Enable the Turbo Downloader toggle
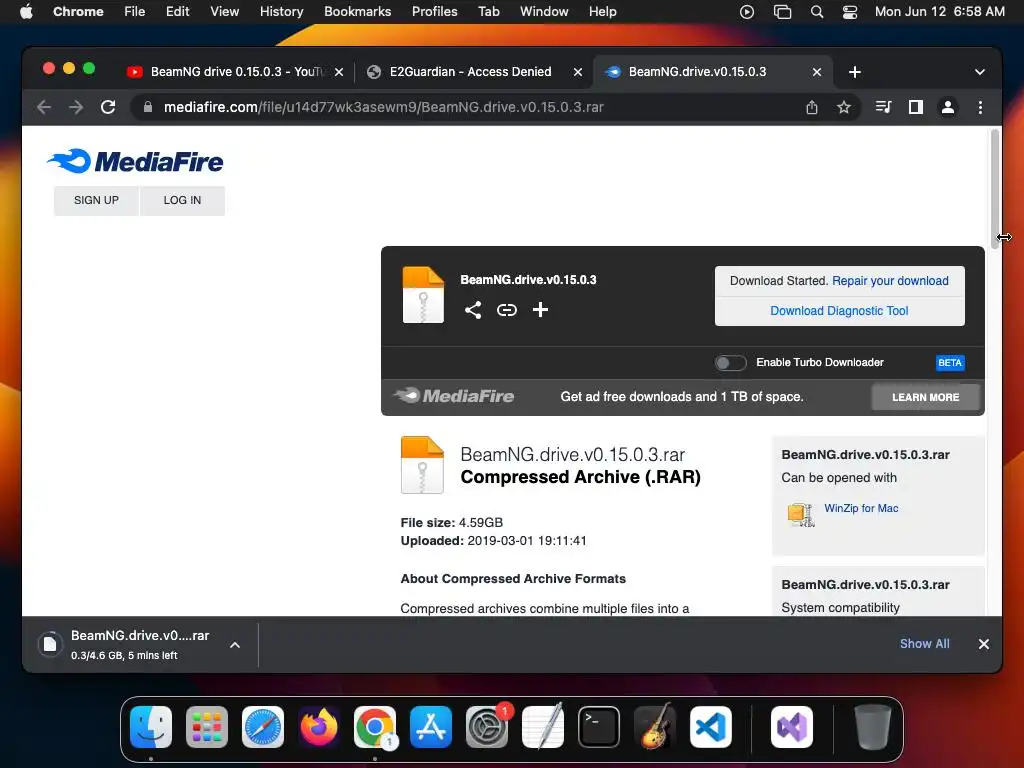Screen dimensions: 1024x768 point(730,363)
